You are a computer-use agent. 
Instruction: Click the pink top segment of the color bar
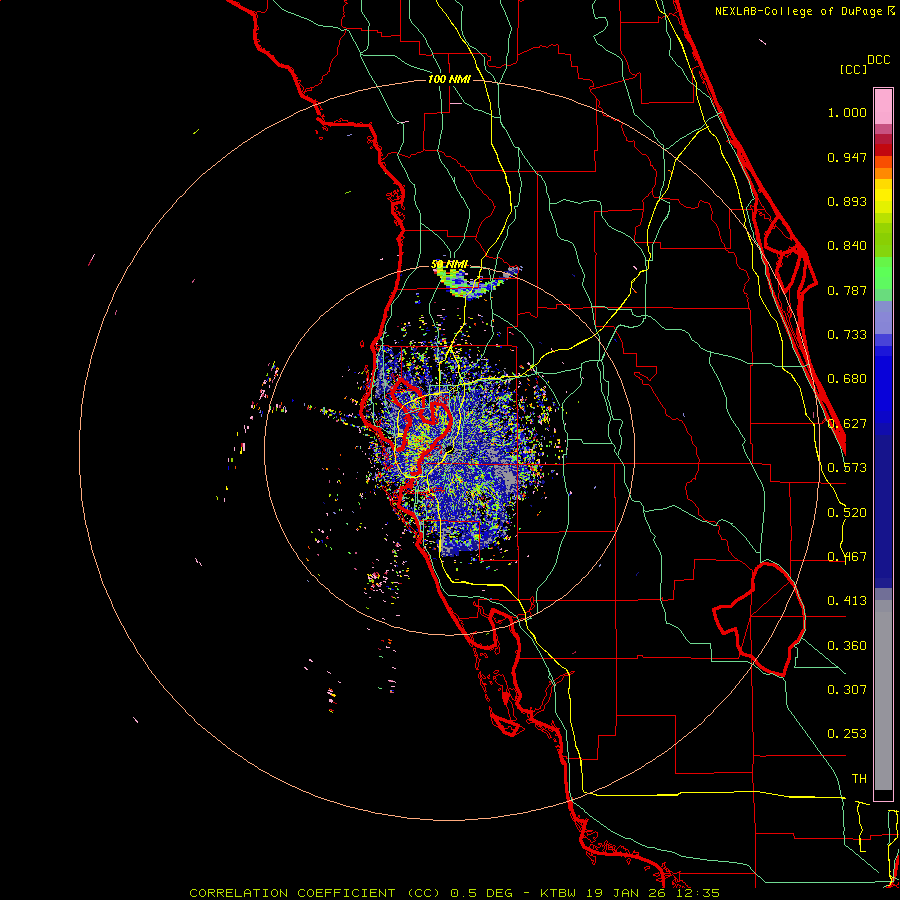click(883, 107)
